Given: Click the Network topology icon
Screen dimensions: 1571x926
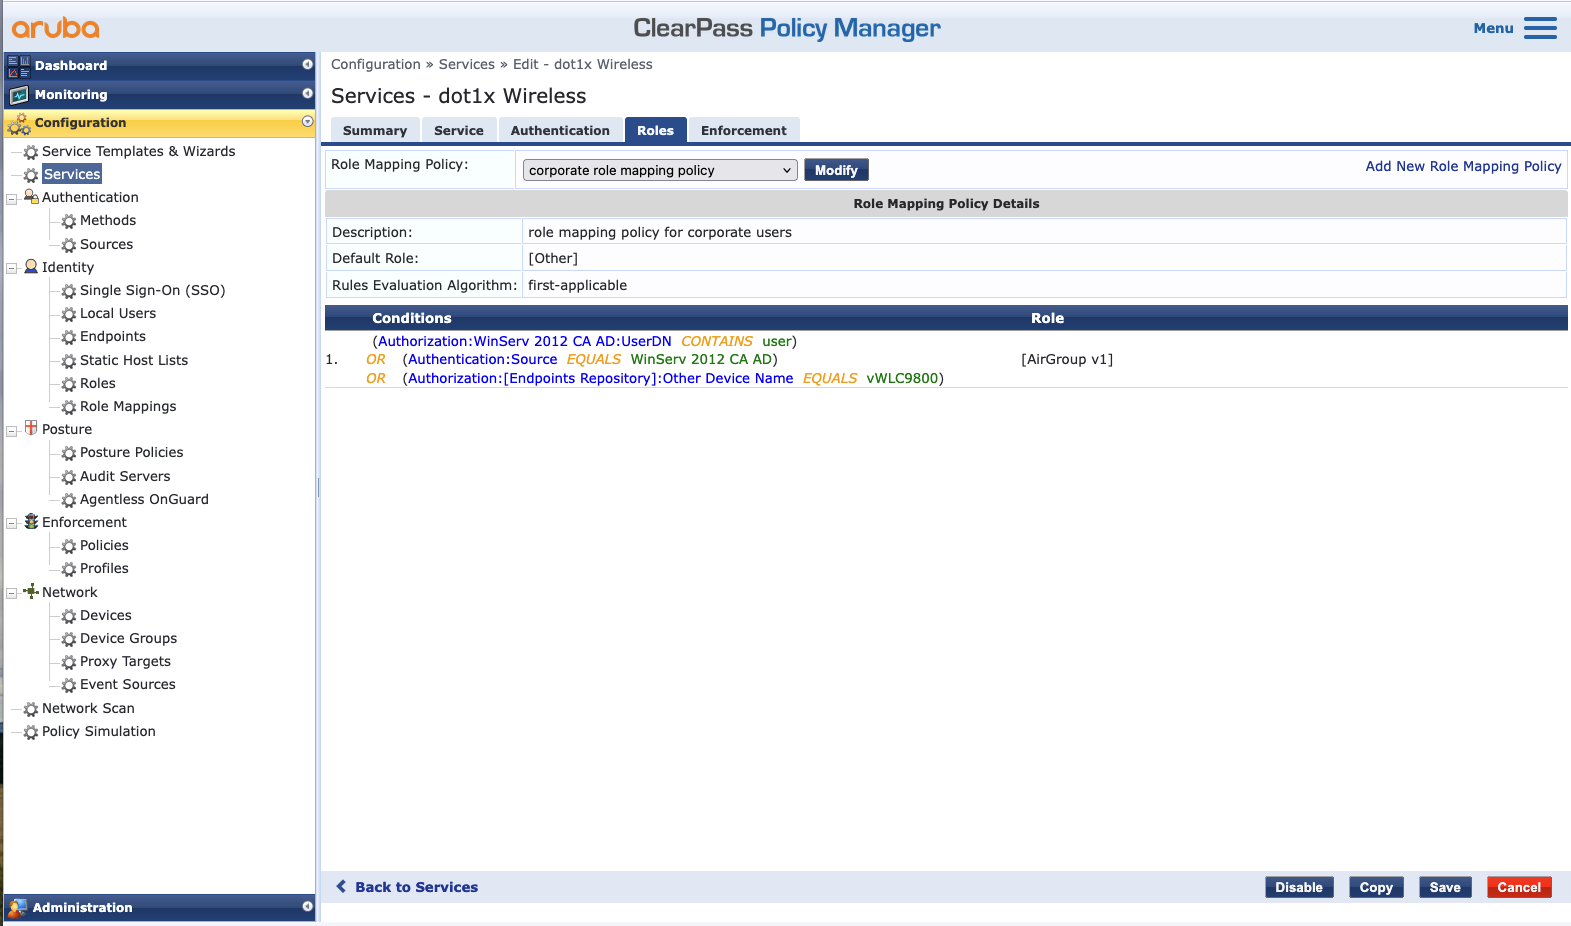Looking at the screenshot, I should pos(31,591).
